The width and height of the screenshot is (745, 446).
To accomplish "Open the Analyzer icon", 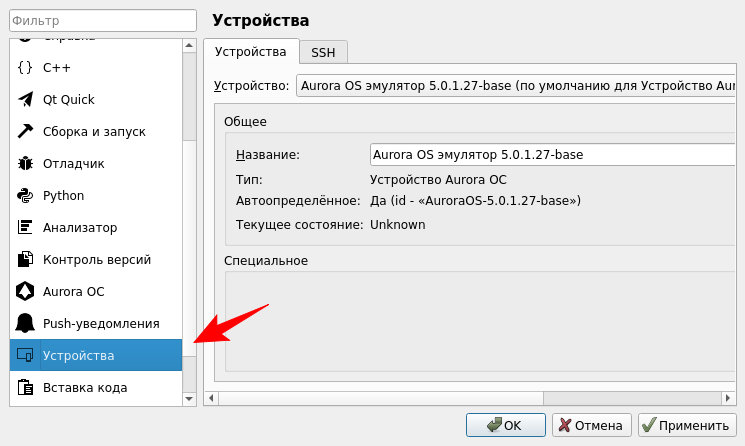I will pos(25,228).
